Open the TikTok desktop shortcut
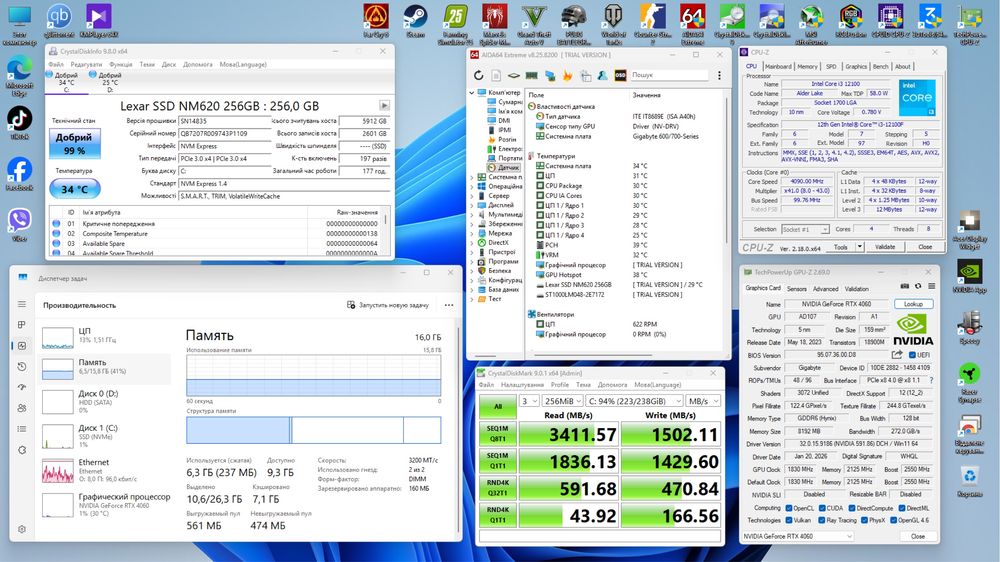This screenshot has height=562, width=1000. (x=20, y=122)
